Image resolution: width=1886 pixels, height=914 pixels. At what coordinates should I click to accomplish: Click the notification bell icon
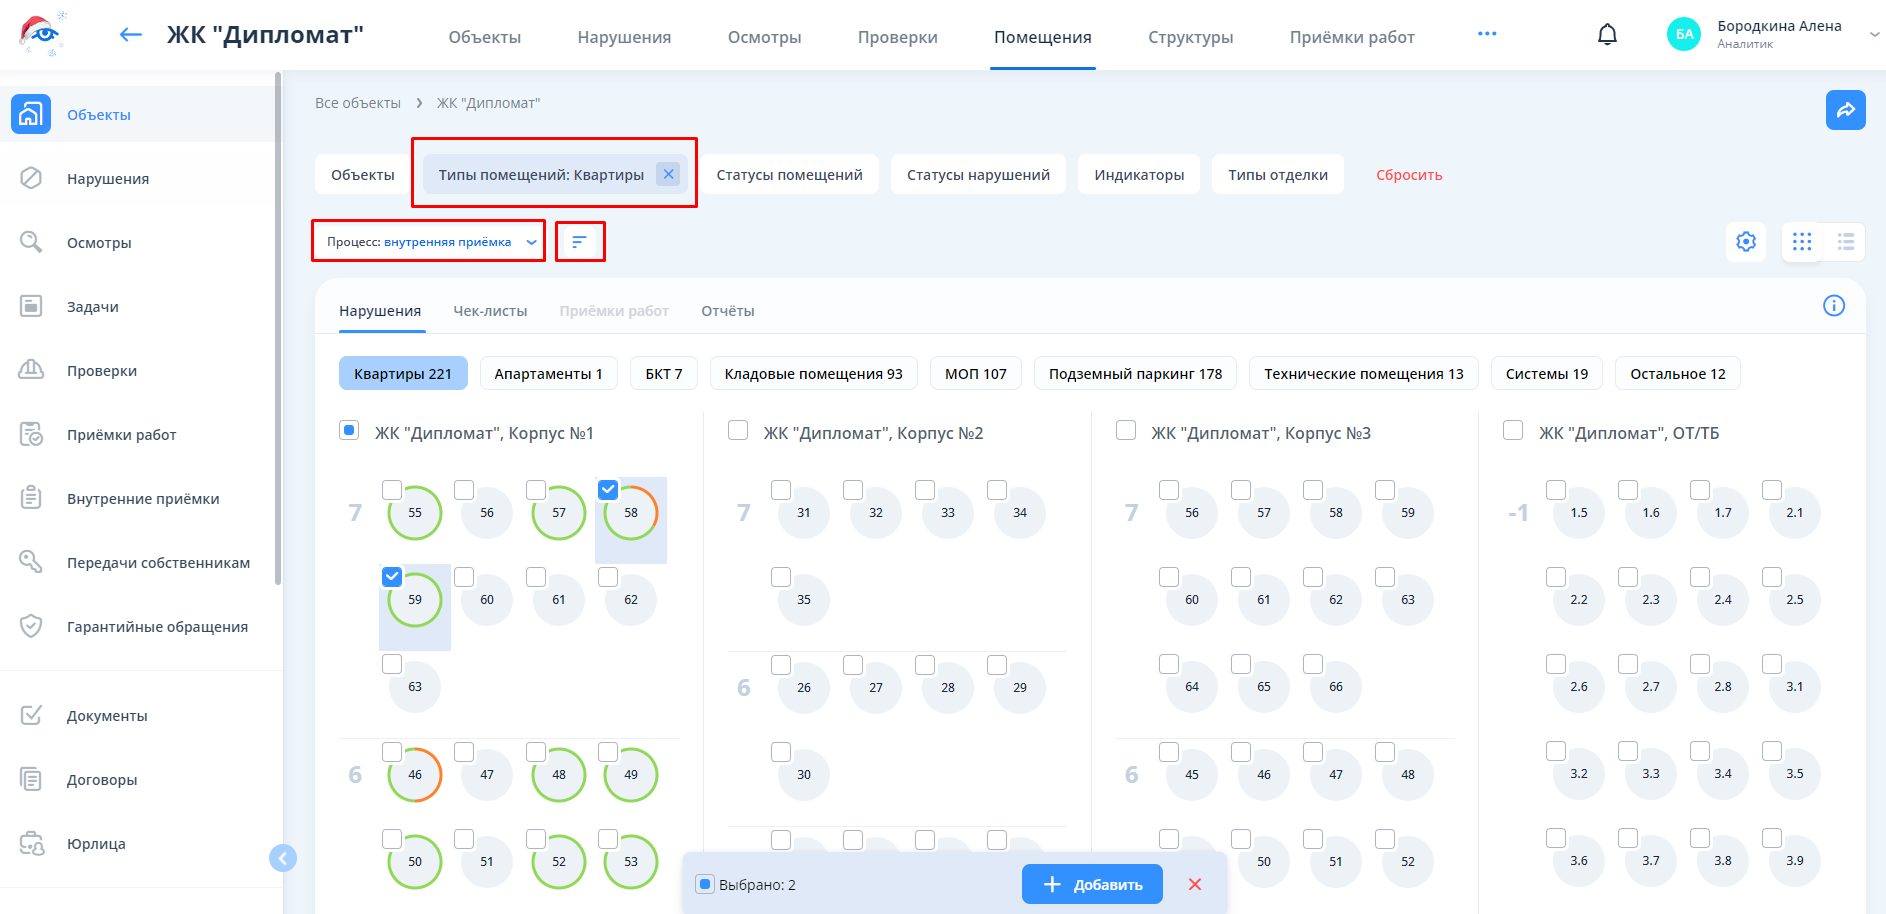click(x=1607, y=35)
